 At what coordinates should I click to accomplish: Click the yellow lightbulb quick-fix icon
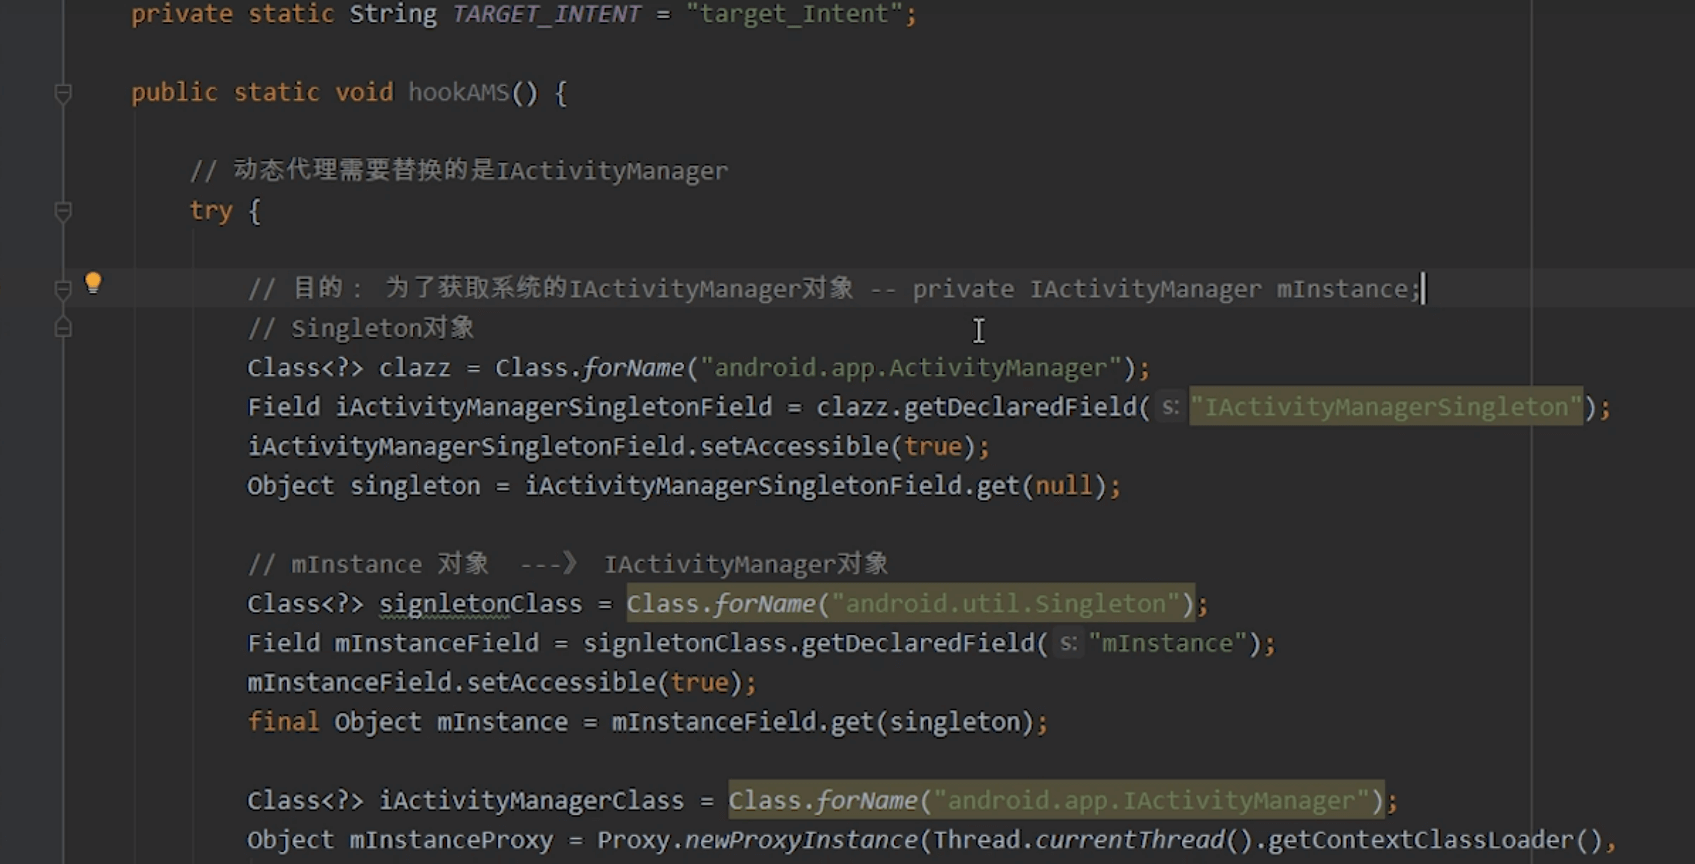pyautogui.click(x=93, y=284)
